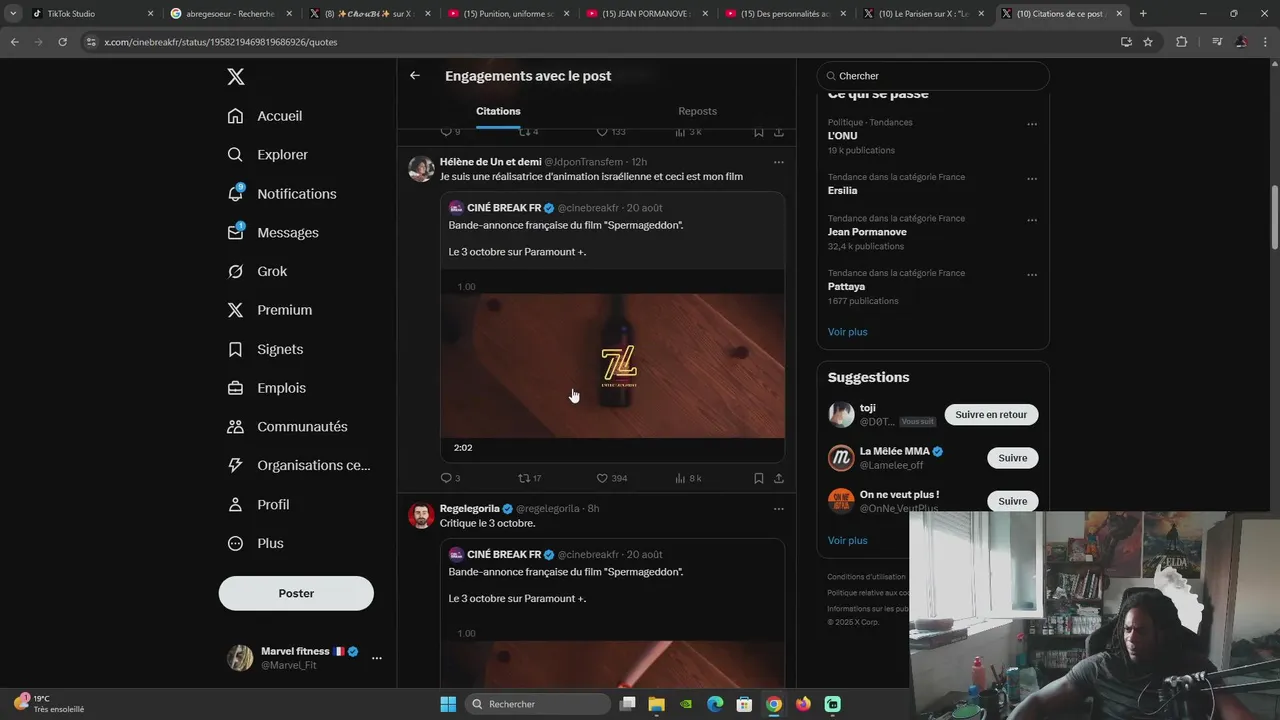Open Hélène de Un et demi's avatar
The width and height of the screenshot is (1280, 720).
421,168
